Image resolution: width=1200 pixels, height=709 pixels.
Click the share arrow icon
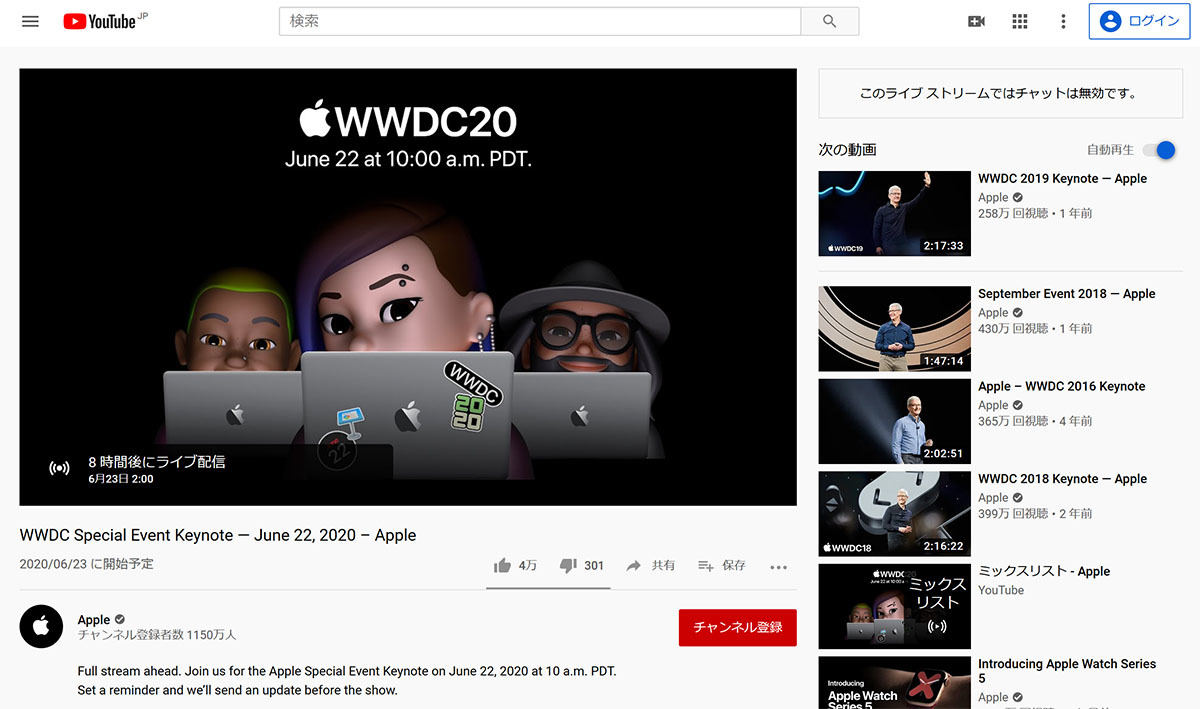click(x=633, y=566)
